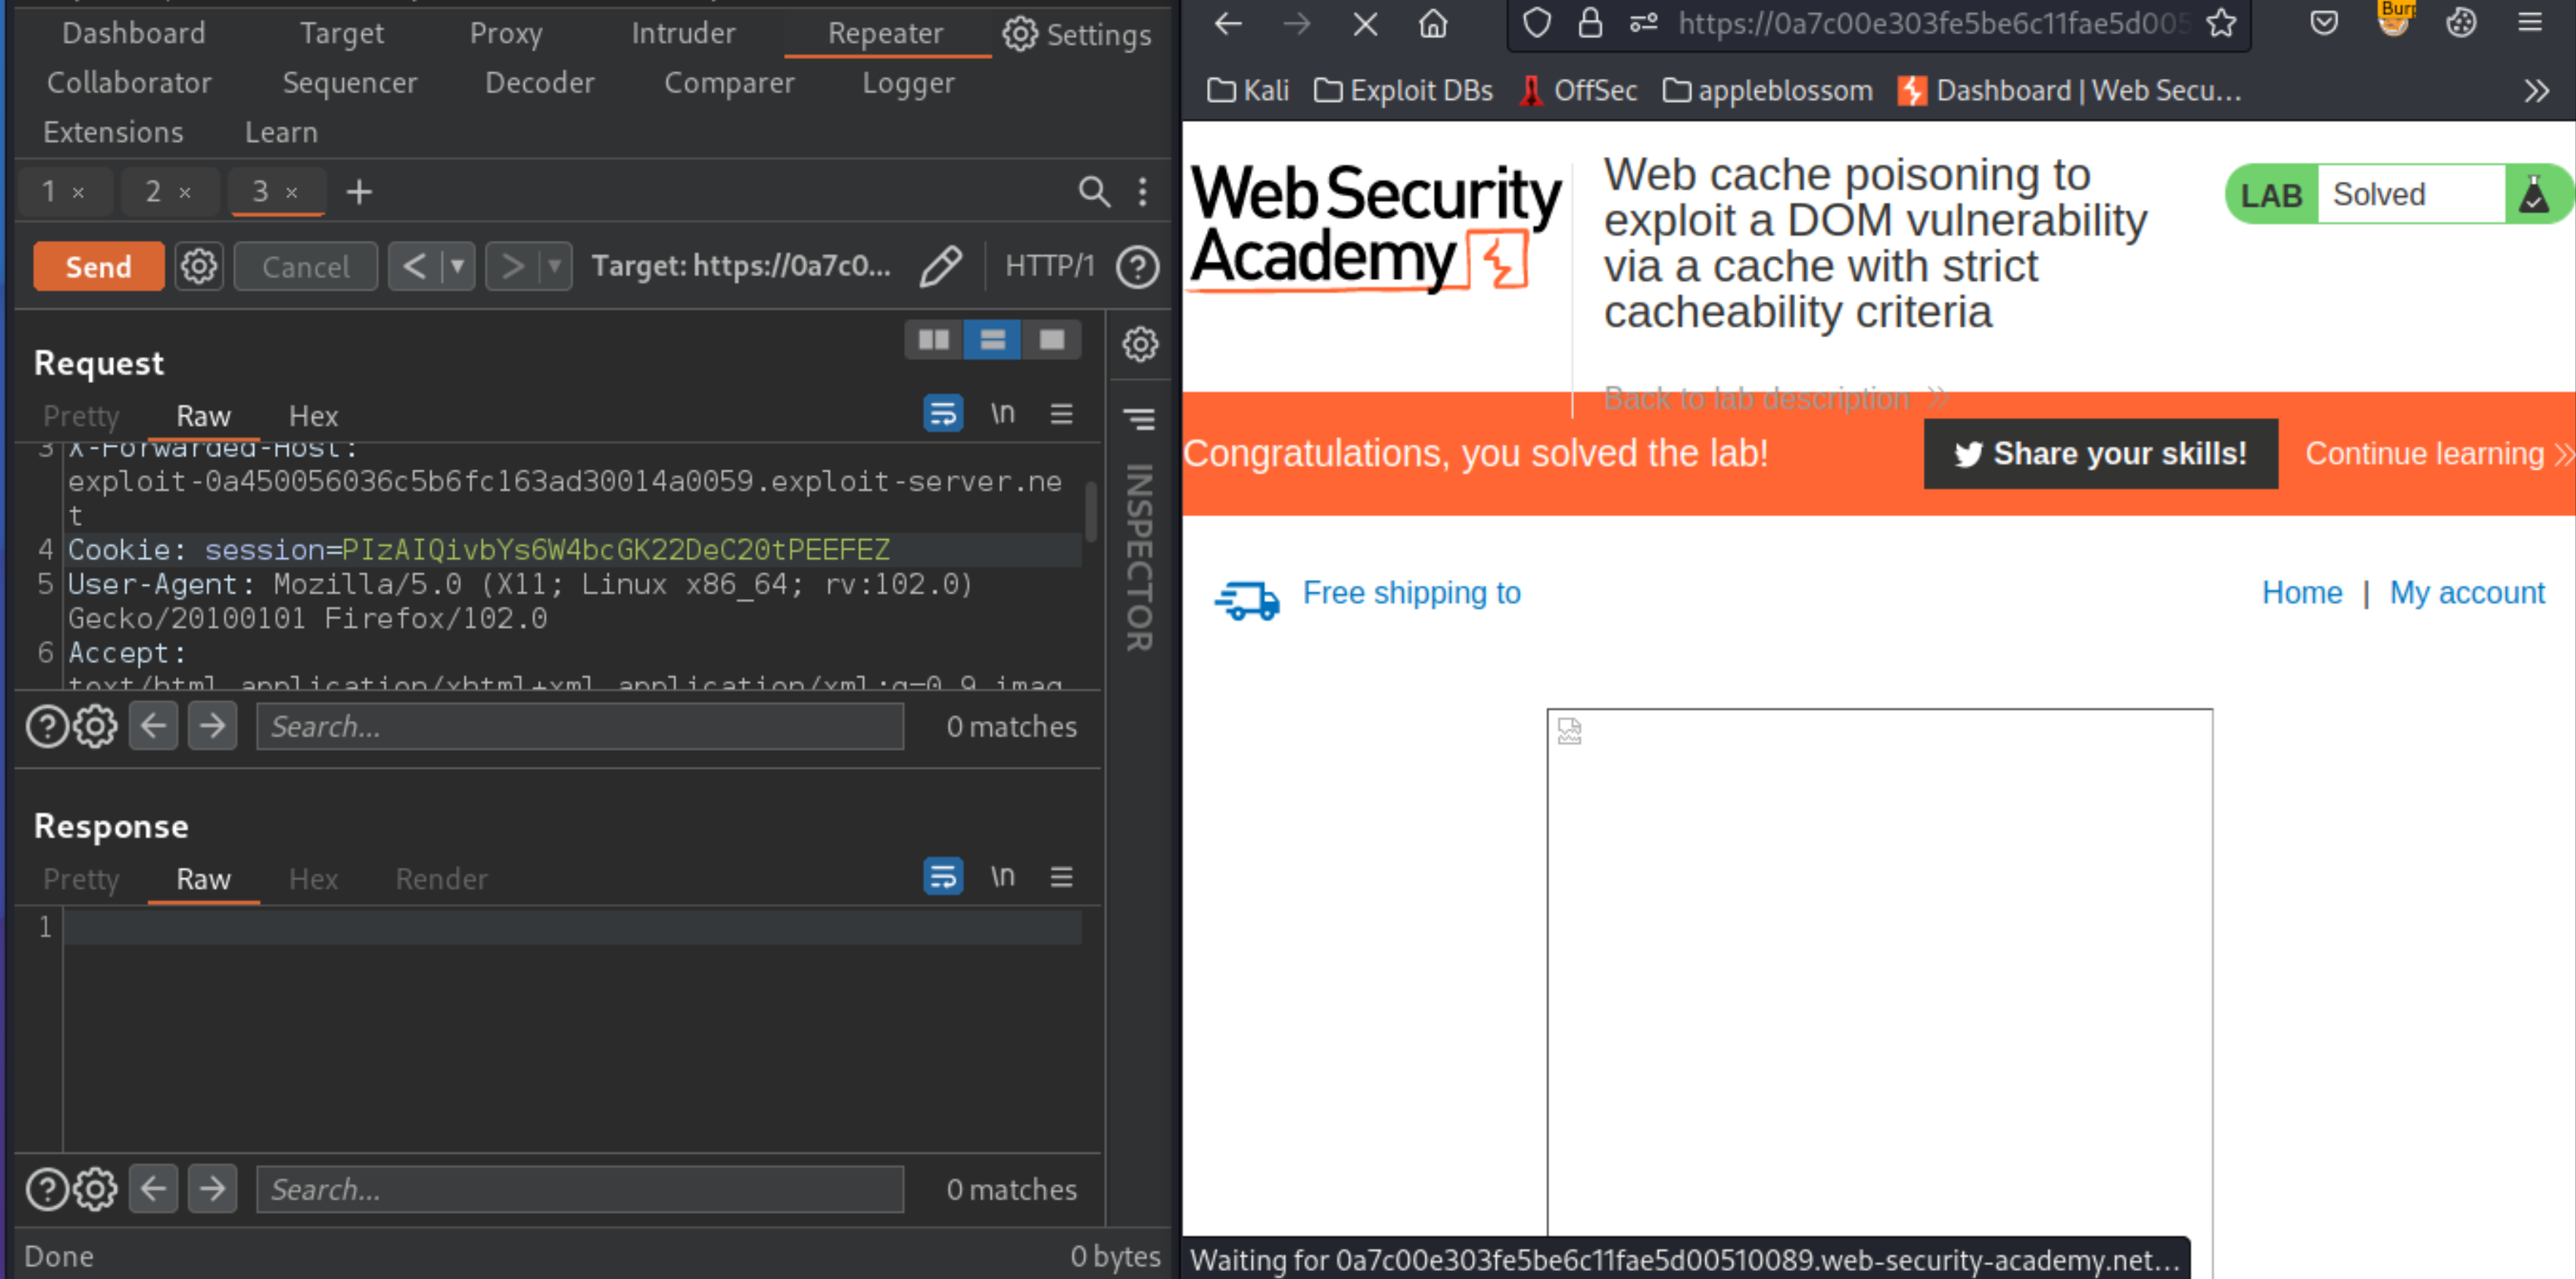
Task: Open the Decoder tab
Action: pos(539,82)
